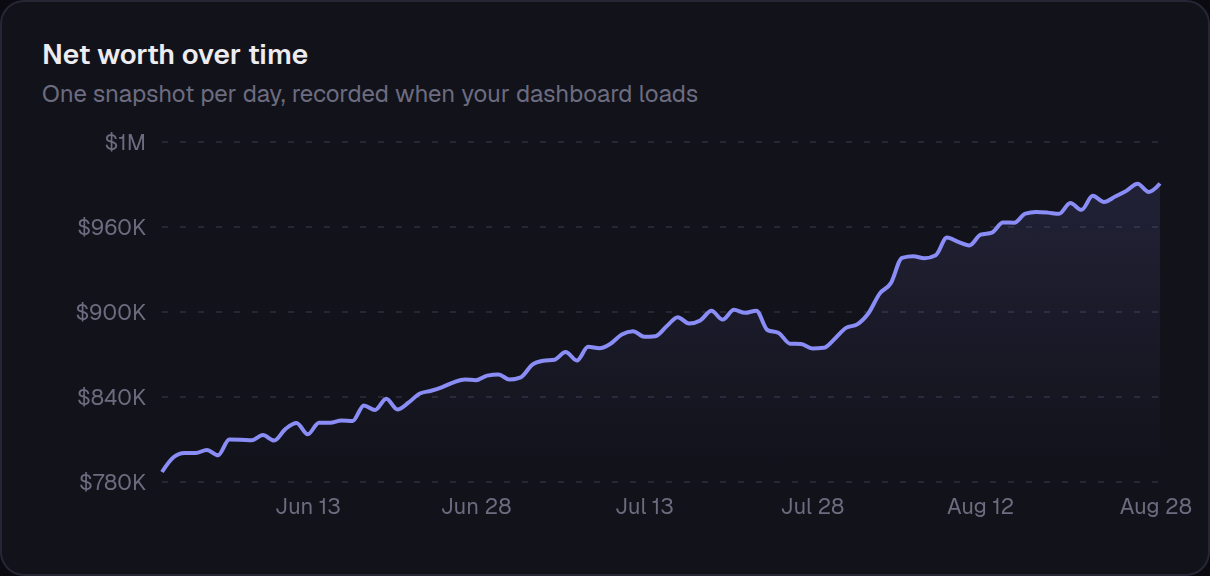The image size is (1210, 576).
Task: Select the 'Net worth over time' heading
Action: 175,55
